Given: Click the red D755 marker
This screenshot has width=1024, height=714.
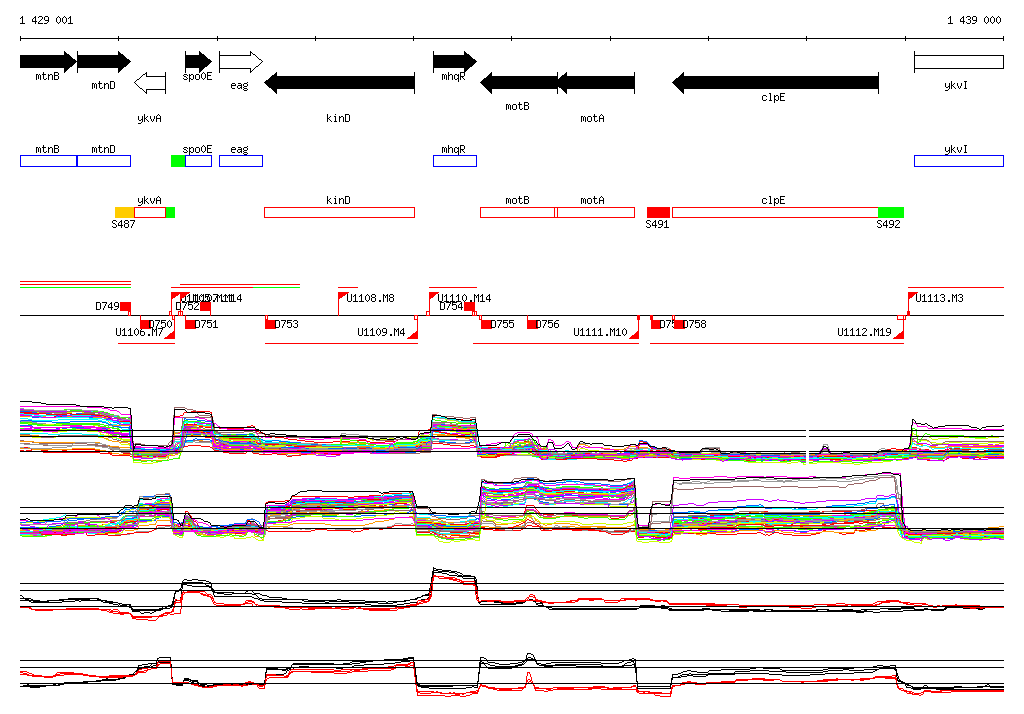Looking at the screenshot, I should (486, 324).
